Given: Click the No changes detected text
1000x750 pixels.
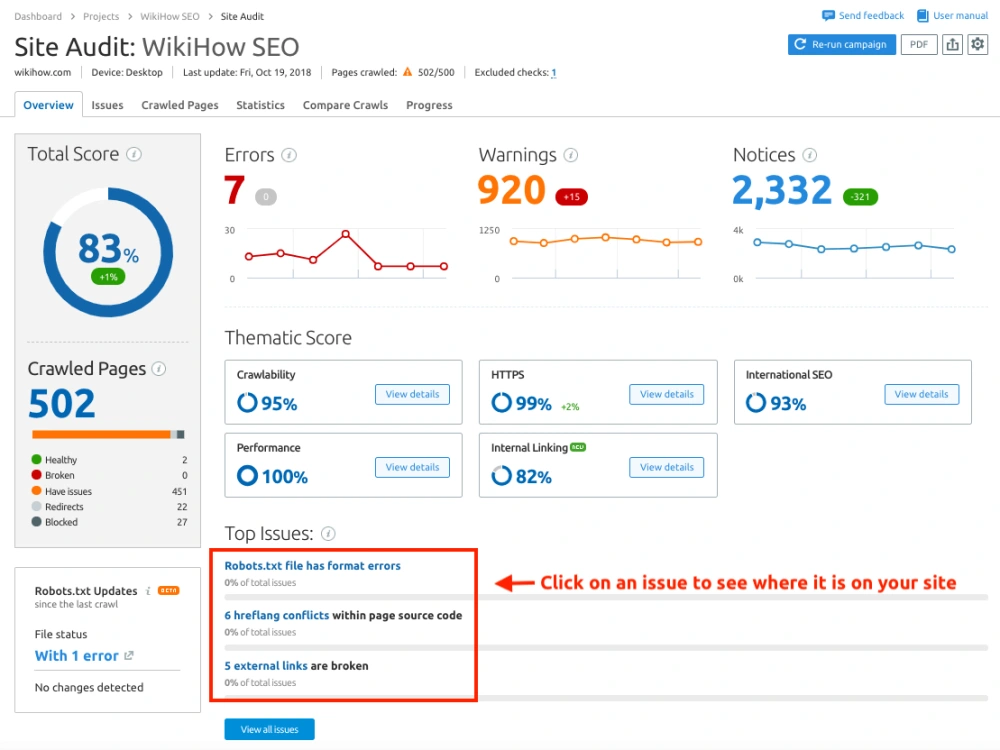Looking at the screenshot, I should (89, 688).
